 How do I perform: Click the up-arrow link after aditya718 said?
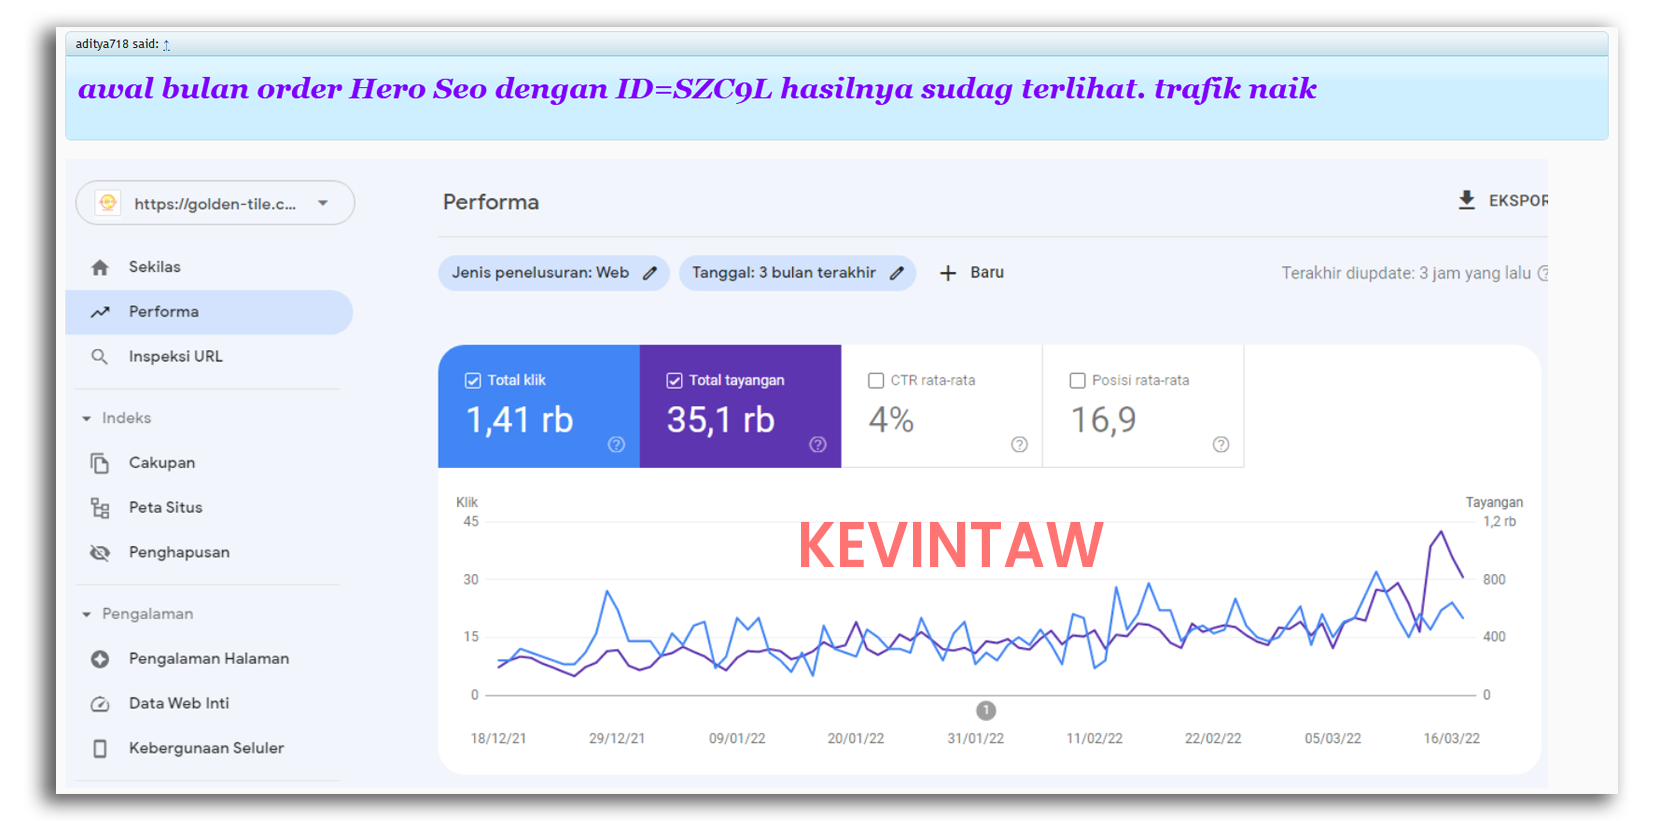point(166,44)
